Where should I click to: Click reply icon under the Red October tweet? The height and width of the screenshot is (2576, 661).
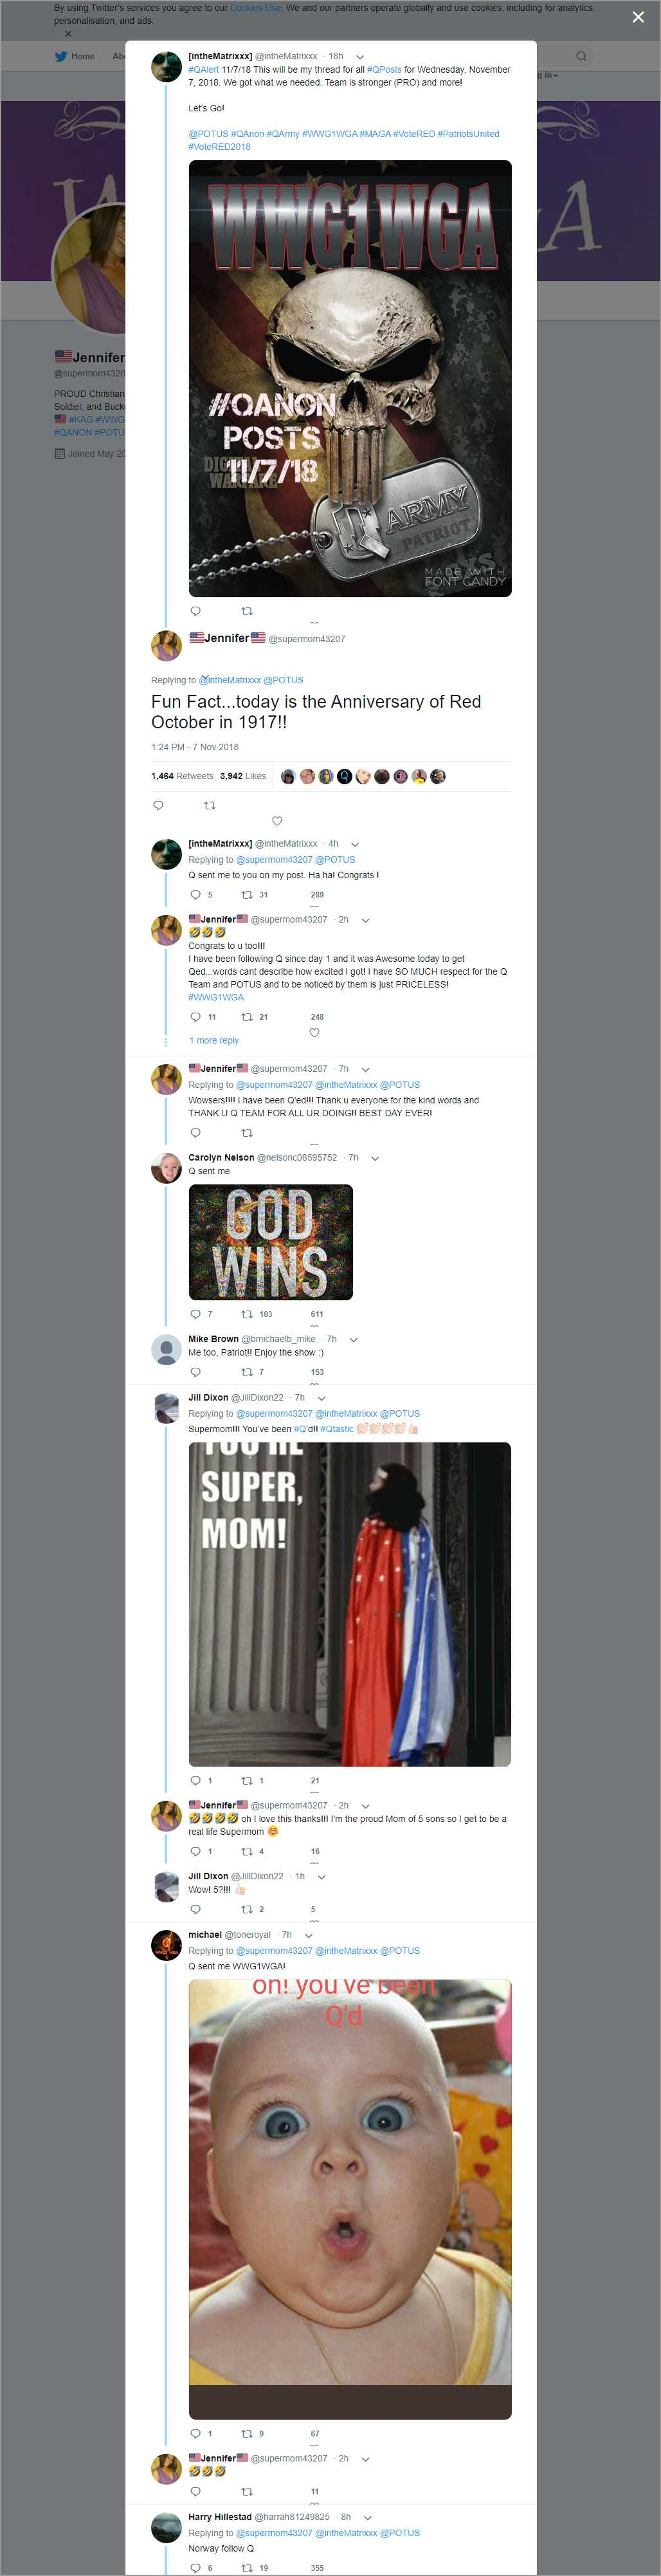[158, 805]
